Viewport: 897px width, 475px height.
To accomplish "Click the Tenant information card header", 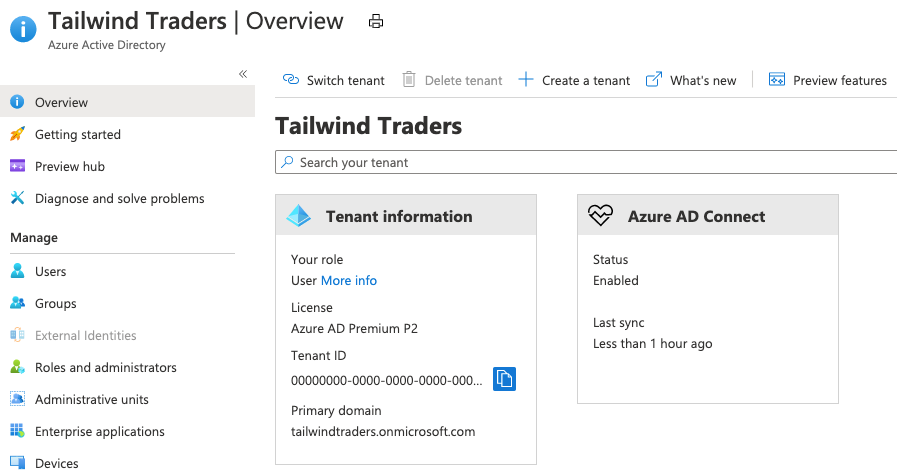I will pyautogui.click(x=406, y=215).
